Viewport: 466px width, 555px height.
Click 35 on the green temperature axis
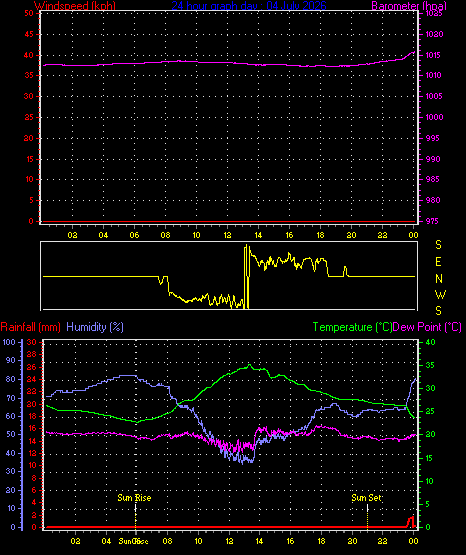click(x=430, y=365)
